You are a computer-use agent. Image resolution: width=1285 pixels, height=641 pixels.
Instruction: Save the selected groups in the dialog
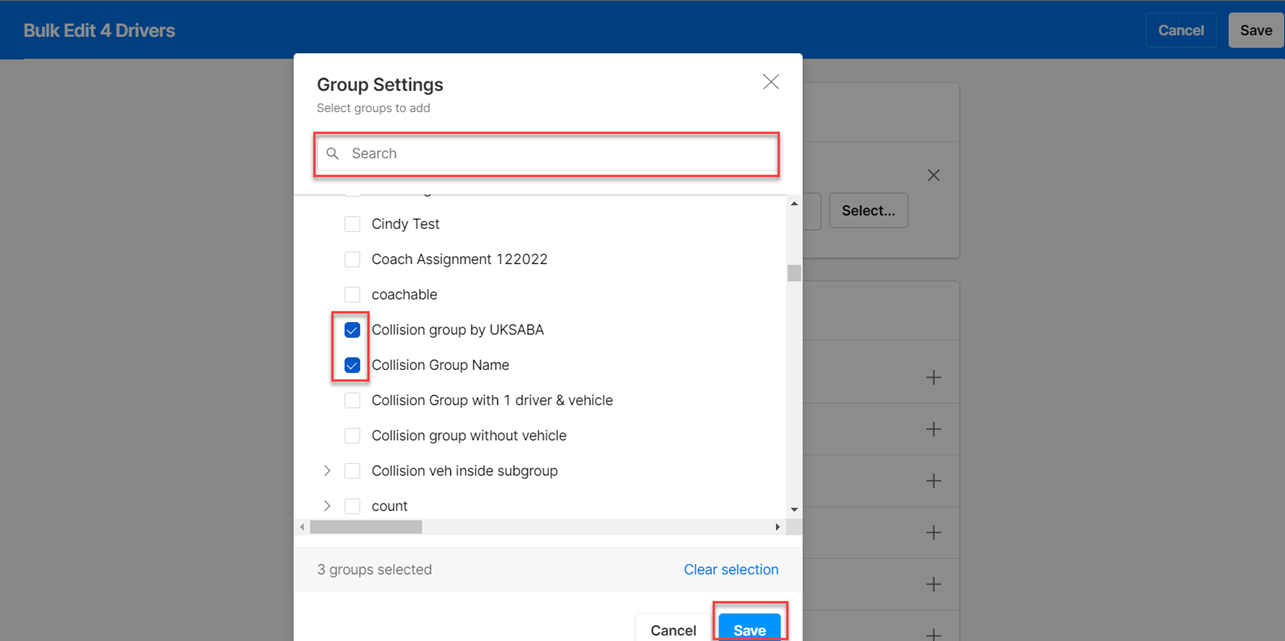(749, 630)
